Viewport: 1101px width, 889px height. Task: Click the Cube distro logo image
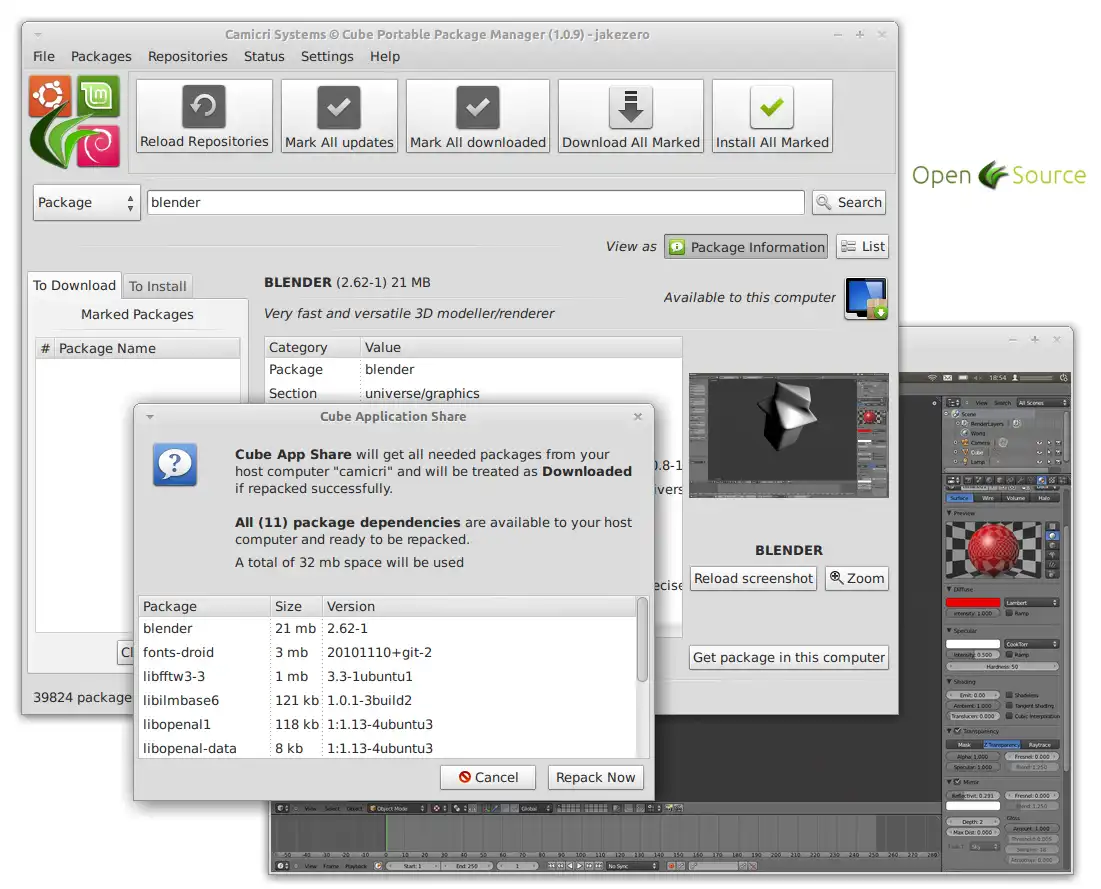click(x=74, y=121)
